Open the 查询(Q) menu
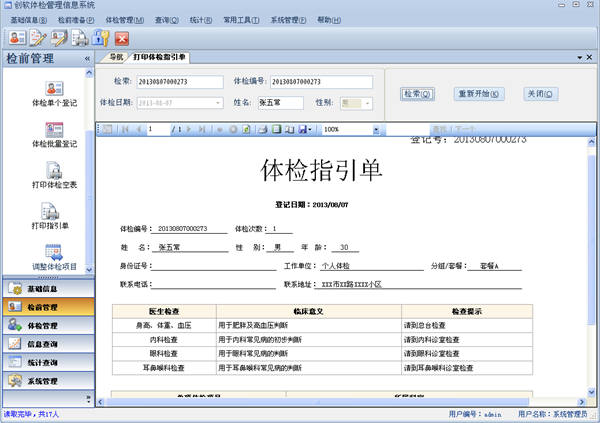 pos(167,20)
